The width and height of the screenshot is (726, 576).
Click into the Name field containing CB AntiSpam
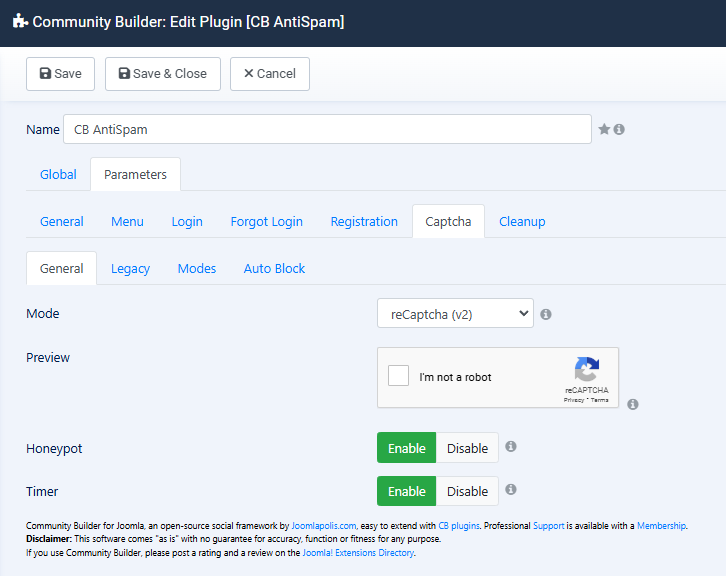click(327, 129)
